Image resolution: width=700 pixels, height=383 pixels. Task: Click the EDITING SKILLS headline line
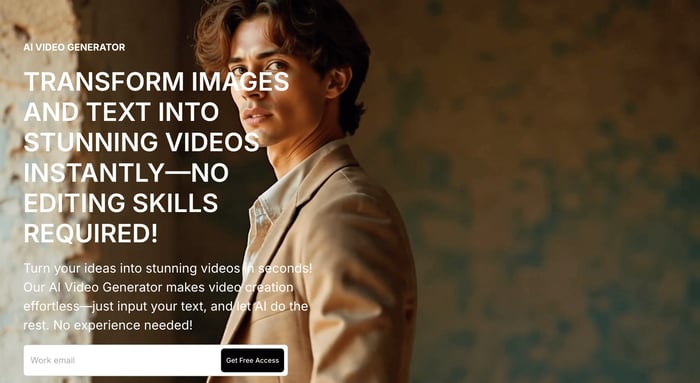point(121,203)
